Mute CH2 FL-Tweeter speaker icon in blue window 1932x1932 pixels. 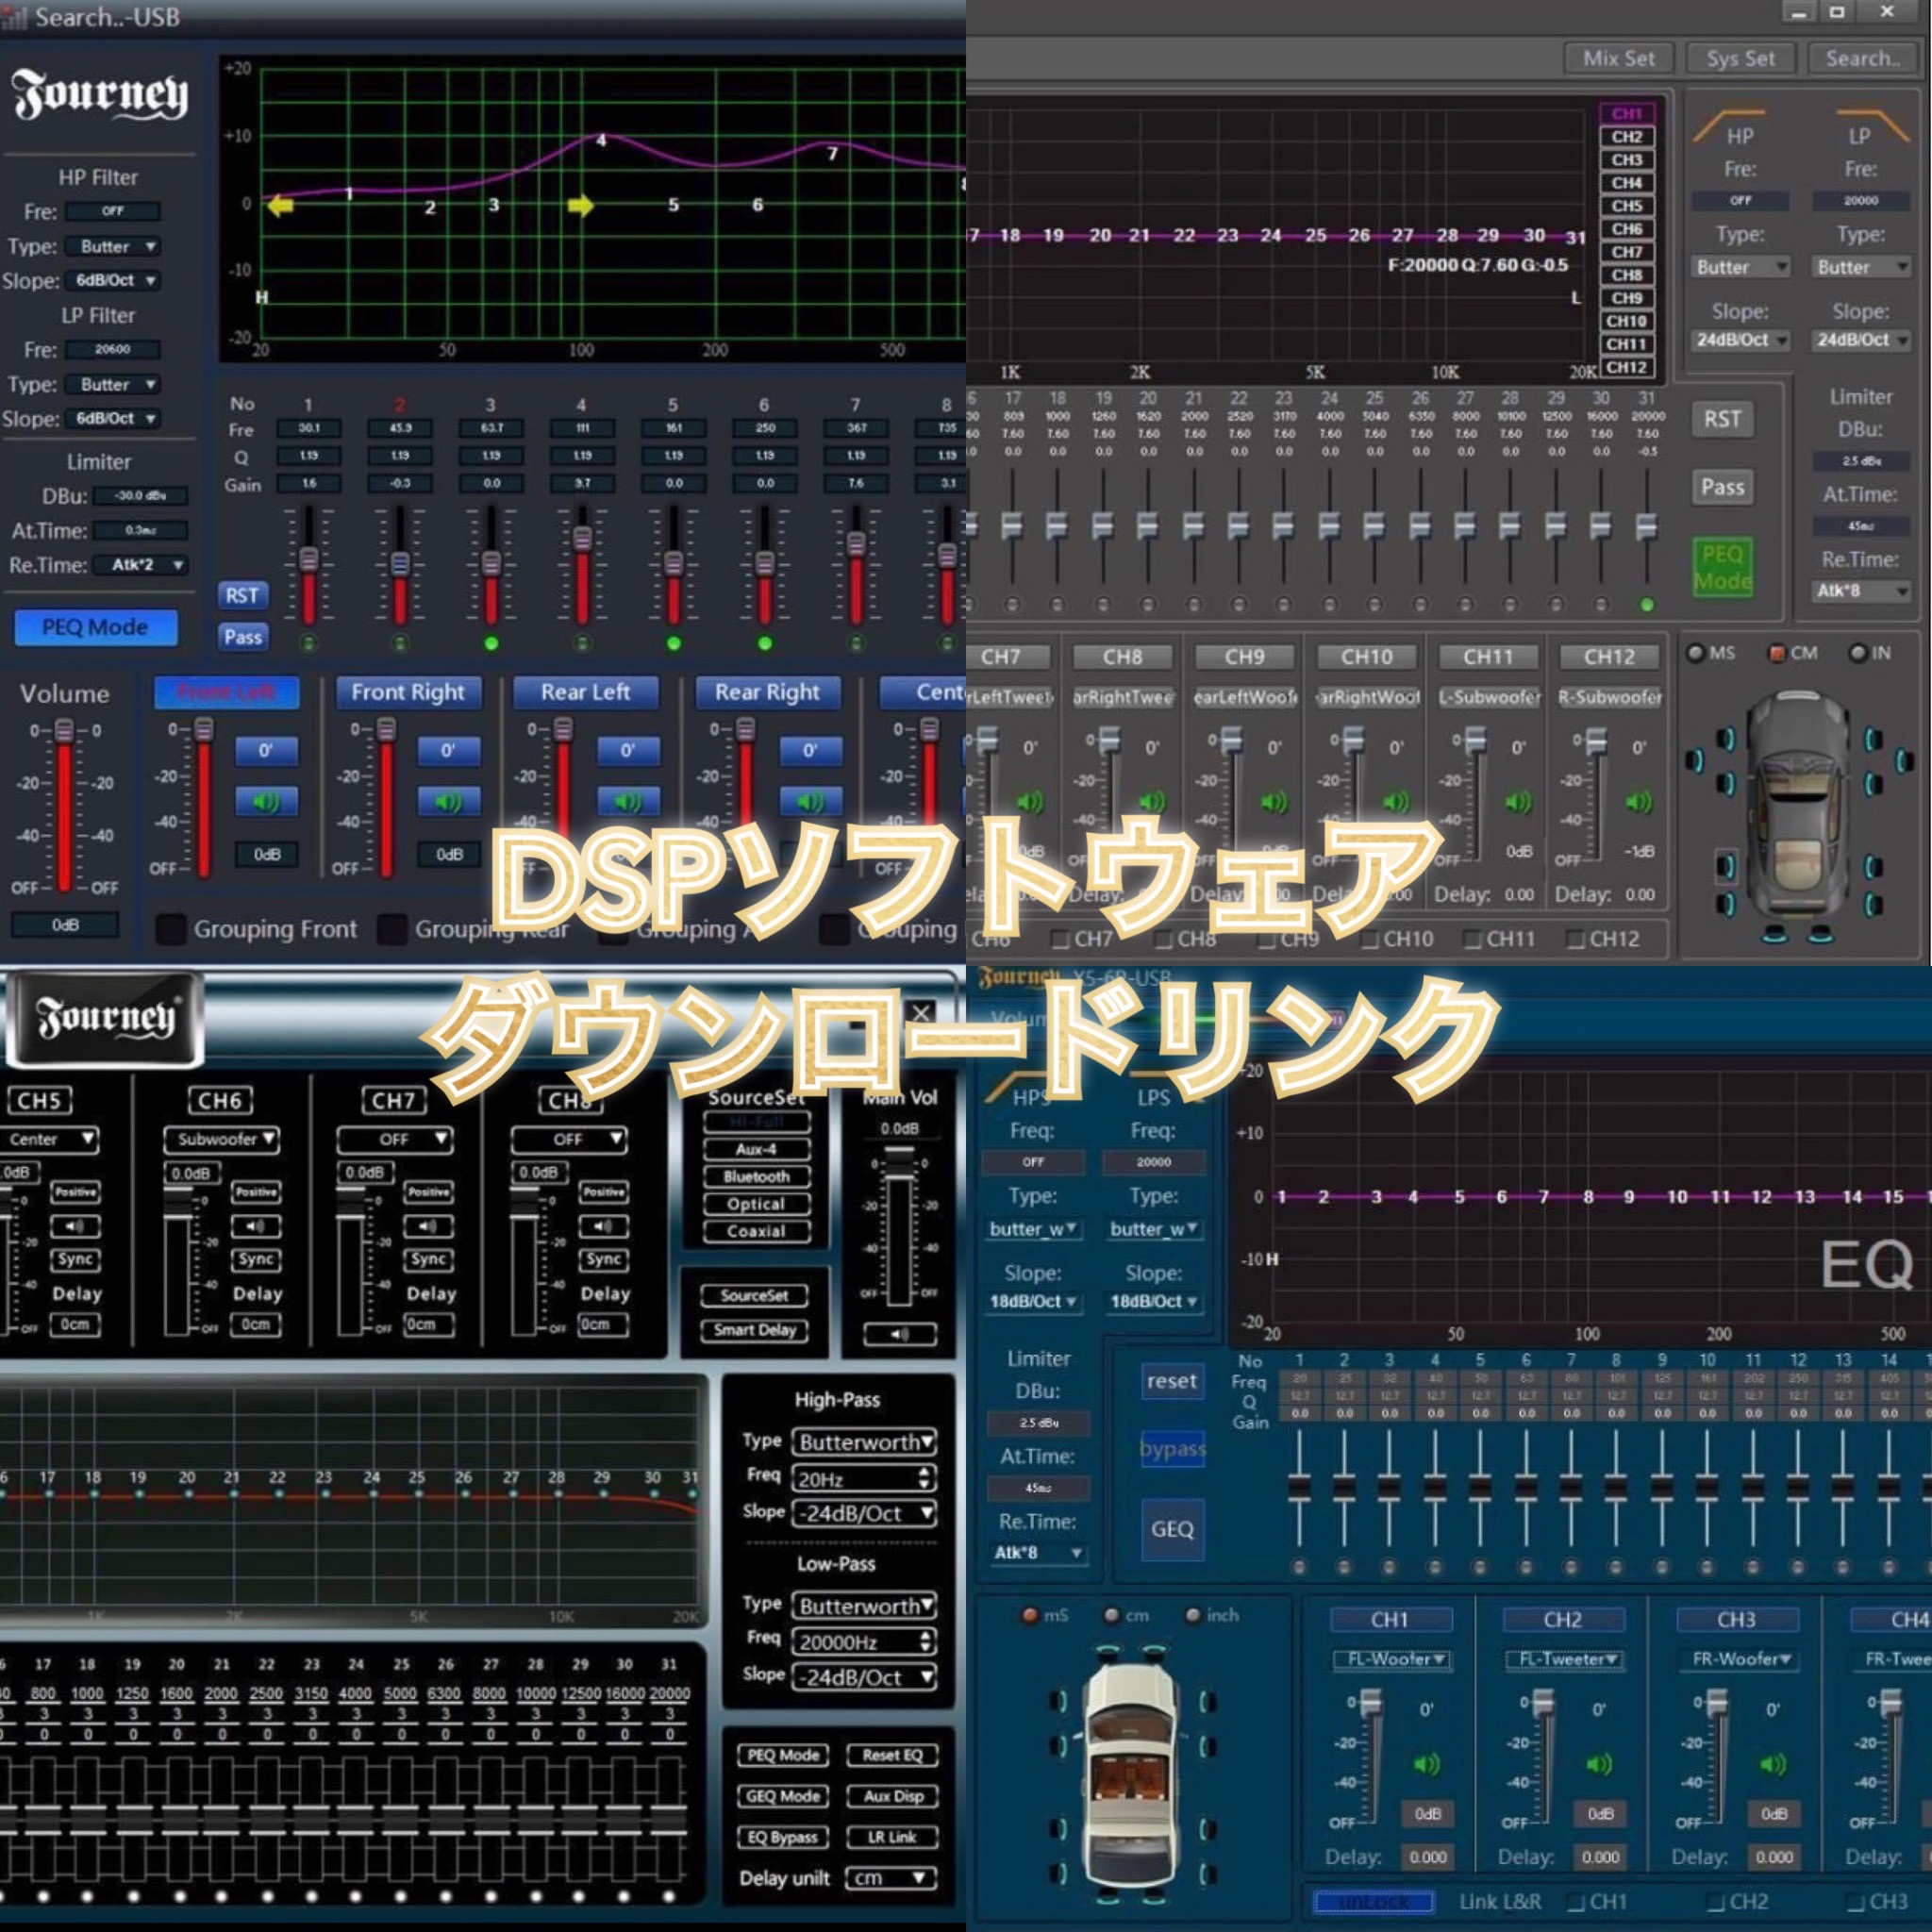1600,1764
